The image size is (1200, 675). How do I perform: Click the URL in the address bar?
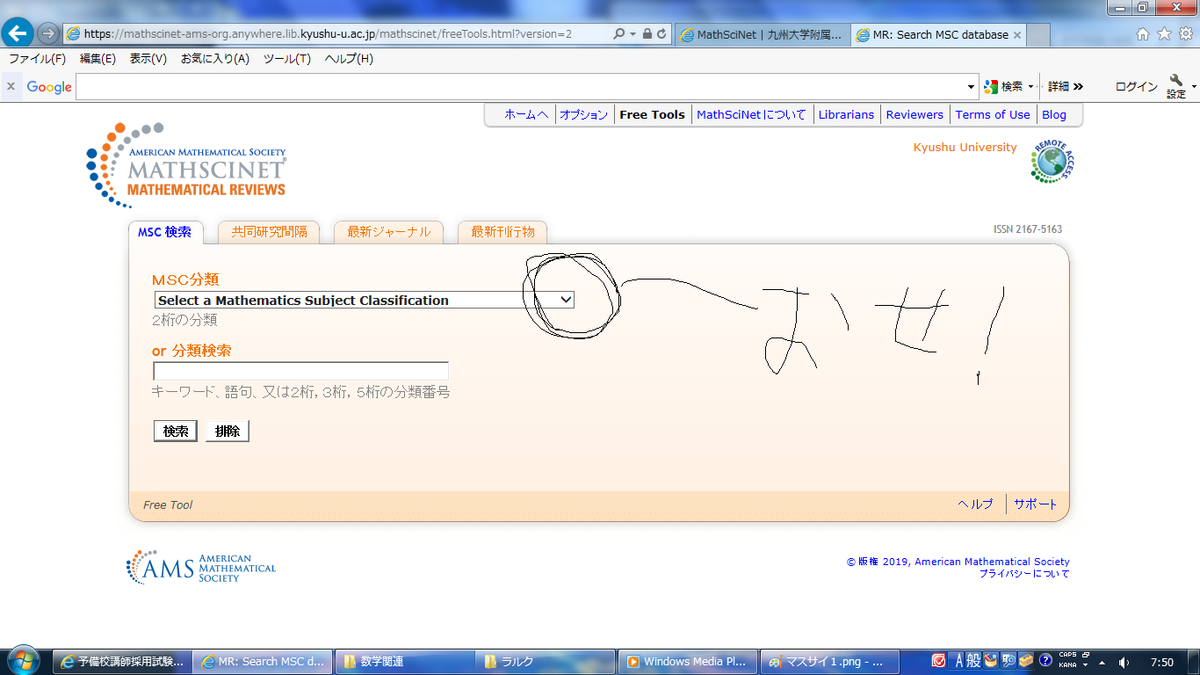click(x=328, y=33)
